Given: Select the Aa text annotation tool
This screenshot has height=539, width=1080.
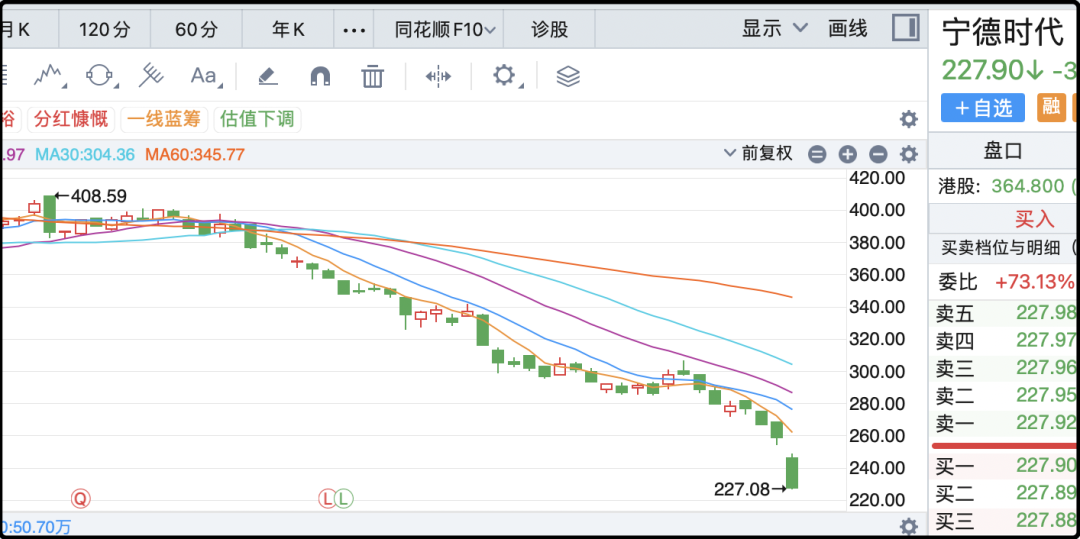Looking at the screenshot, I should 205,76.
